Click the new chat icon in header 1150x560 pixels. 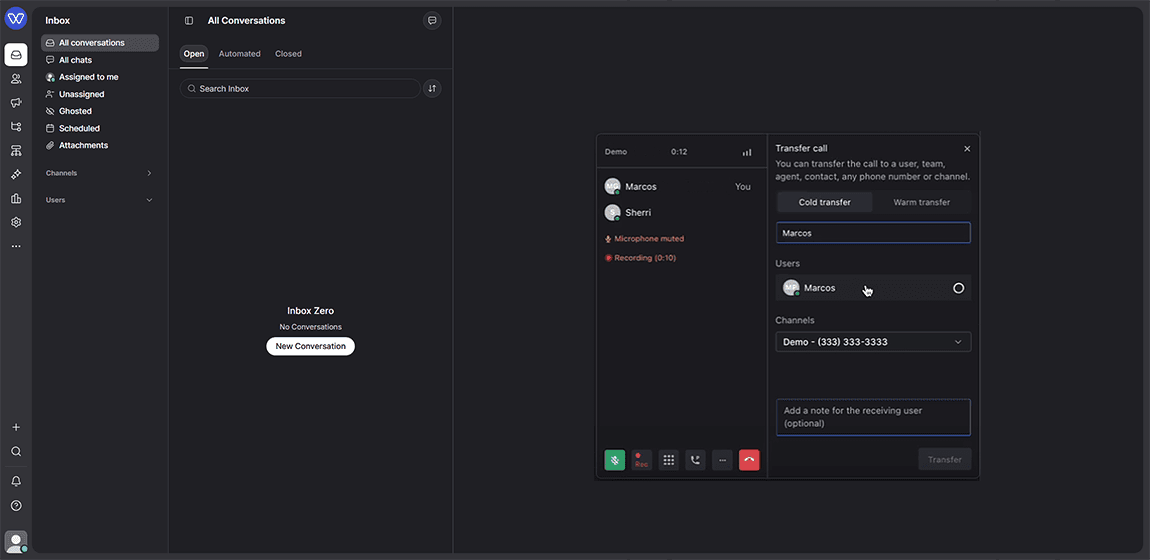(x=432, y=21)
